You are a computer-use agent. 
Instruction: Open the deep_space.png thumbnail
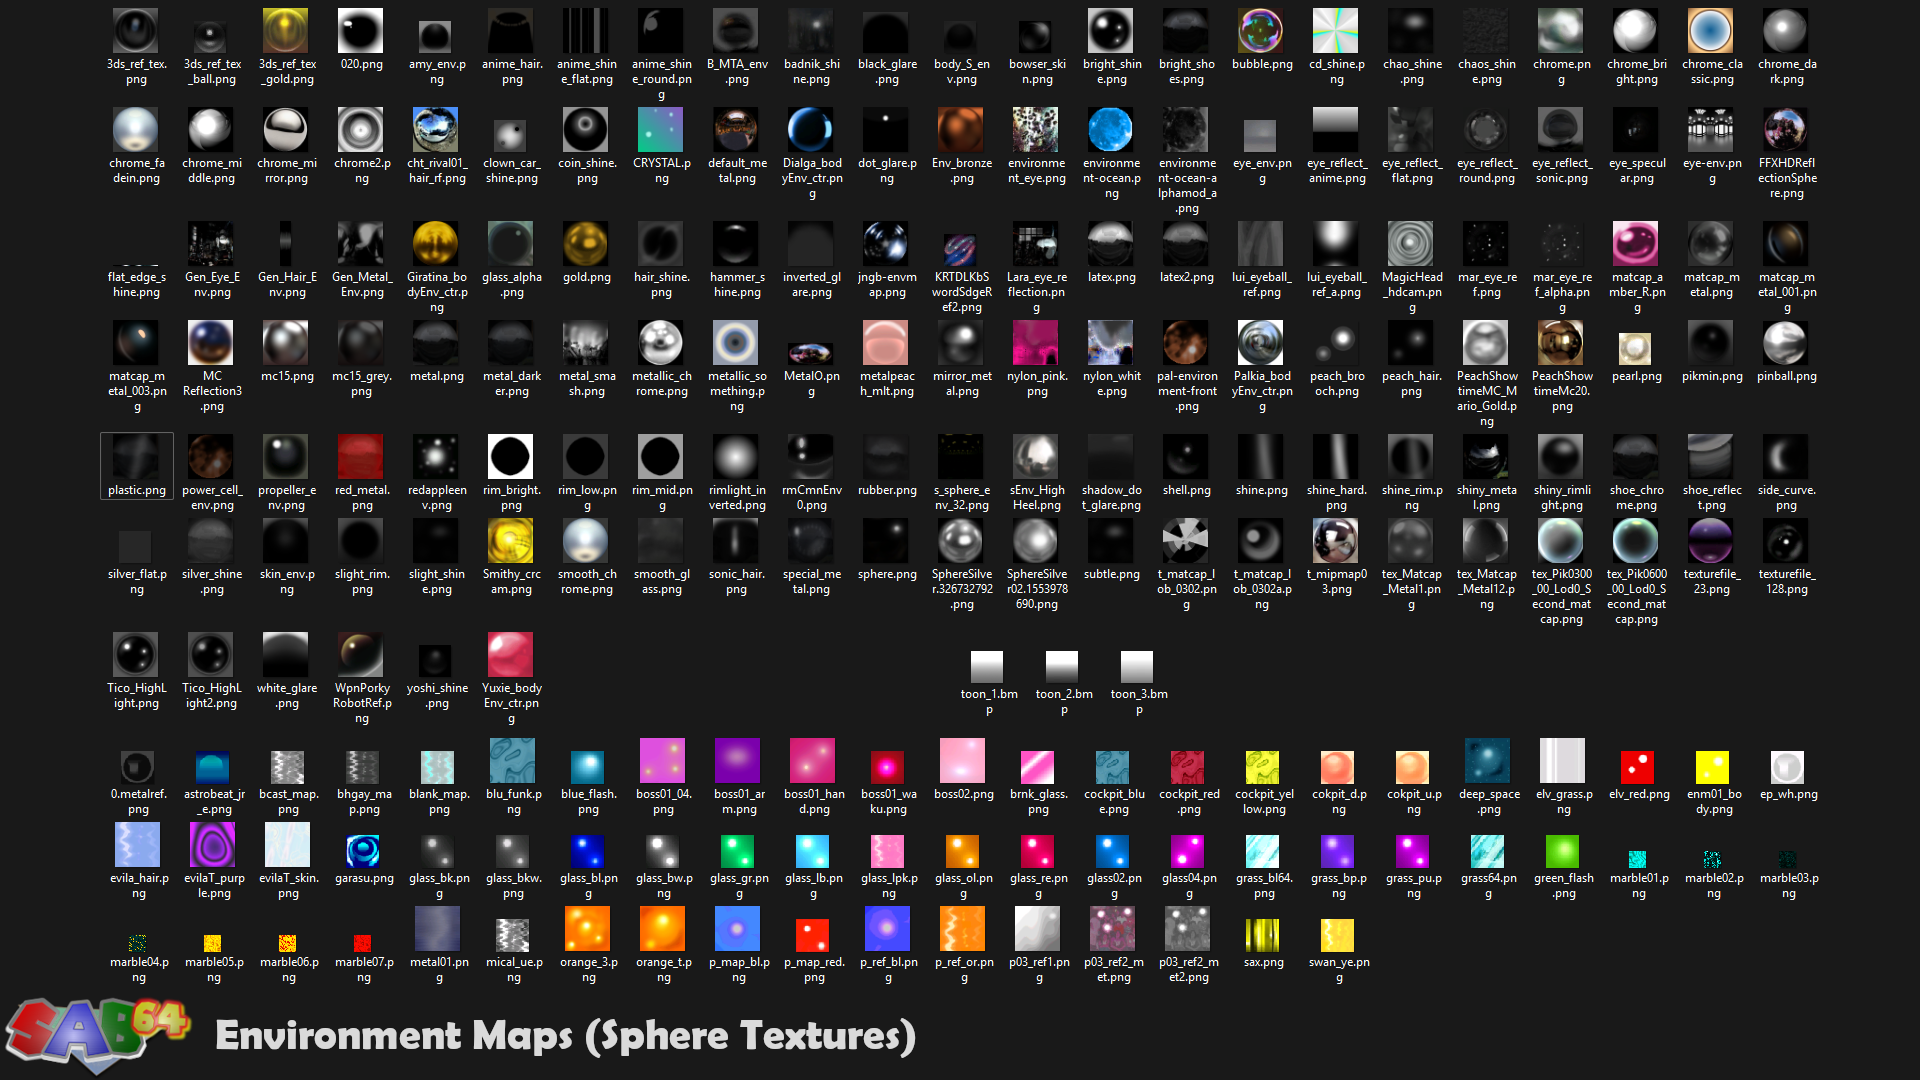(x=1486, y=760)
